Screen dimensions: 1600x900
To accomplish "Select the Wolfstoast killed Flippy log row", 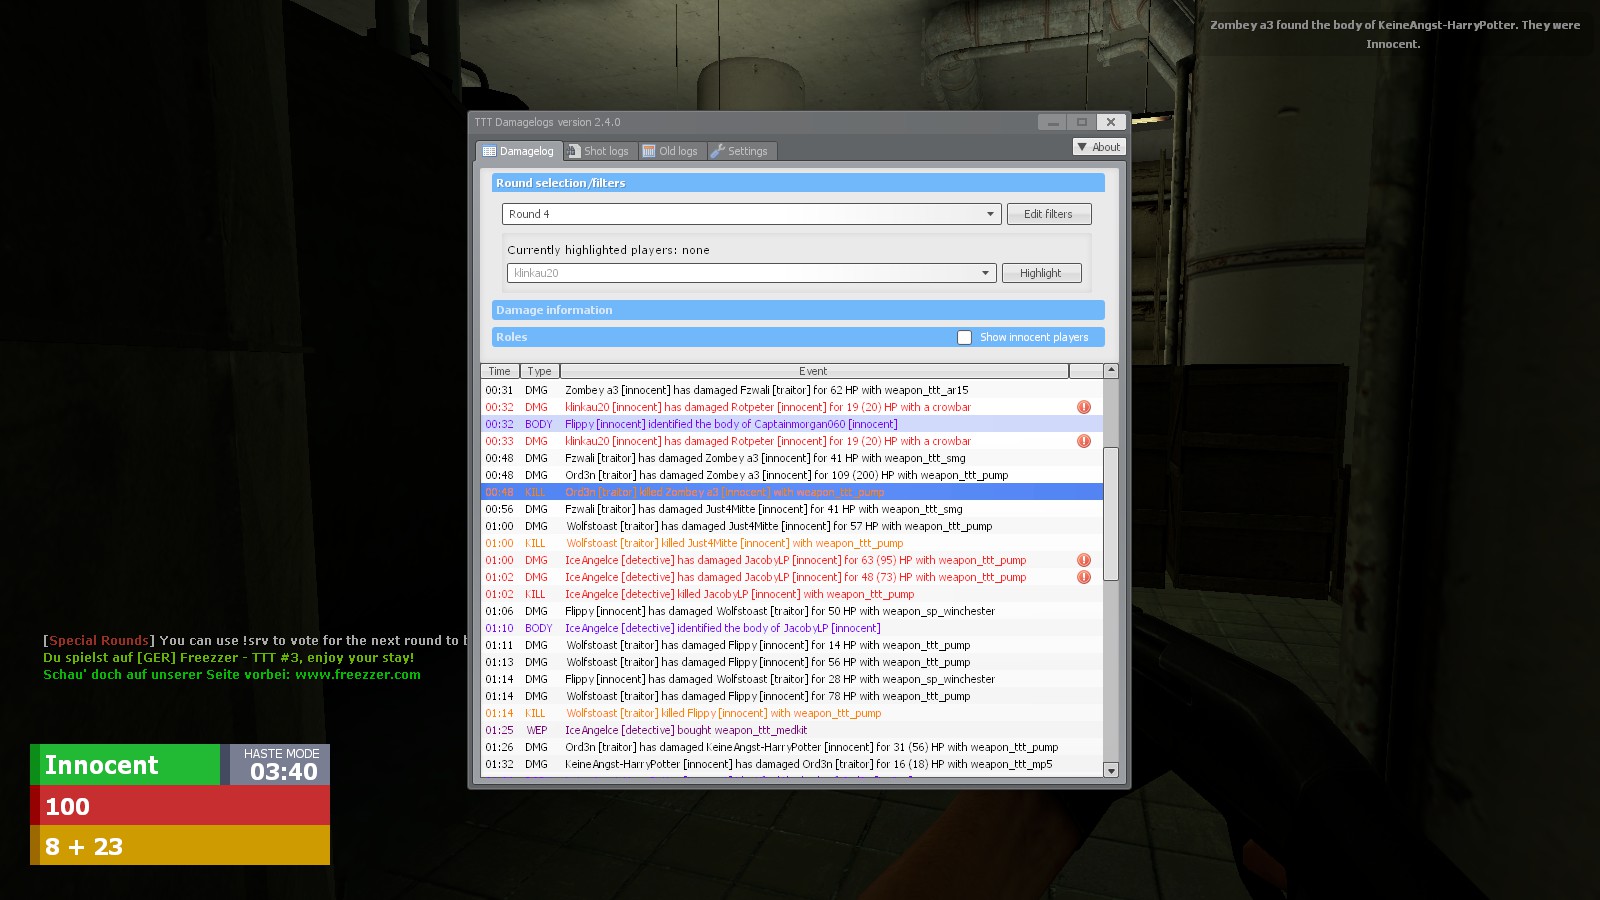I will pos(723,713).
